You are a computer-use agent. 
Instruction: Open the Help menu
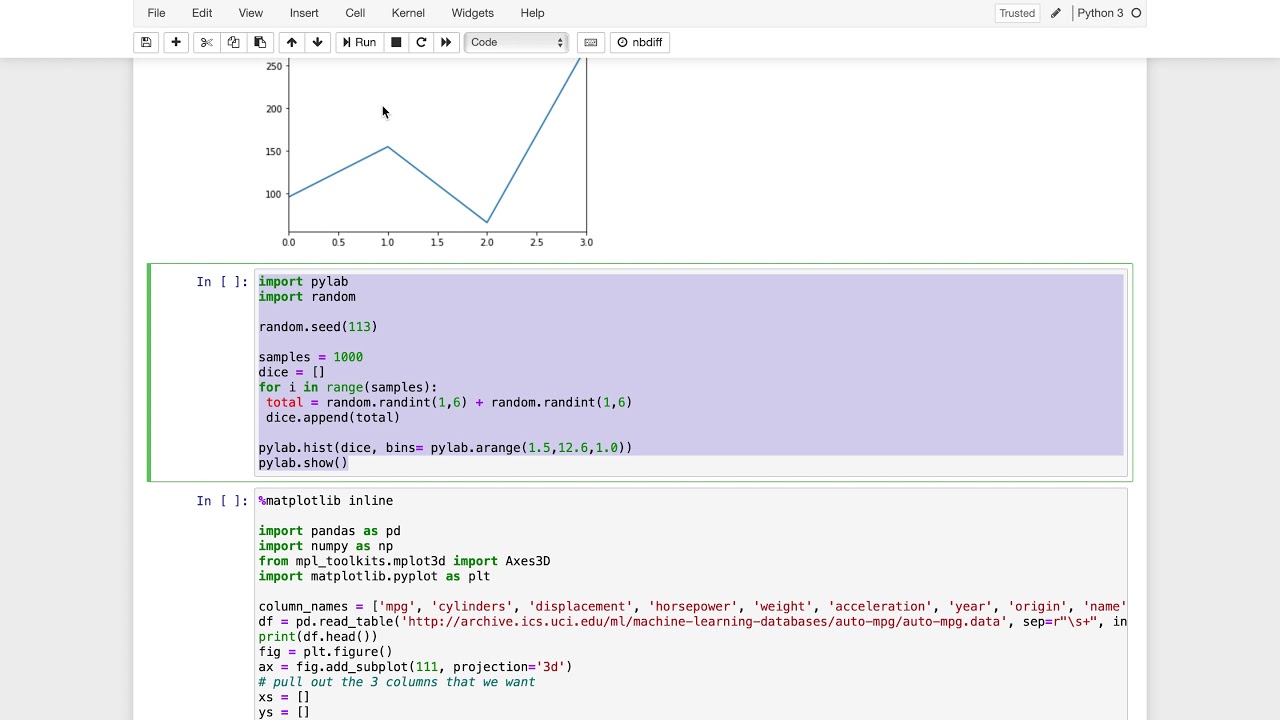coord(532,13)
